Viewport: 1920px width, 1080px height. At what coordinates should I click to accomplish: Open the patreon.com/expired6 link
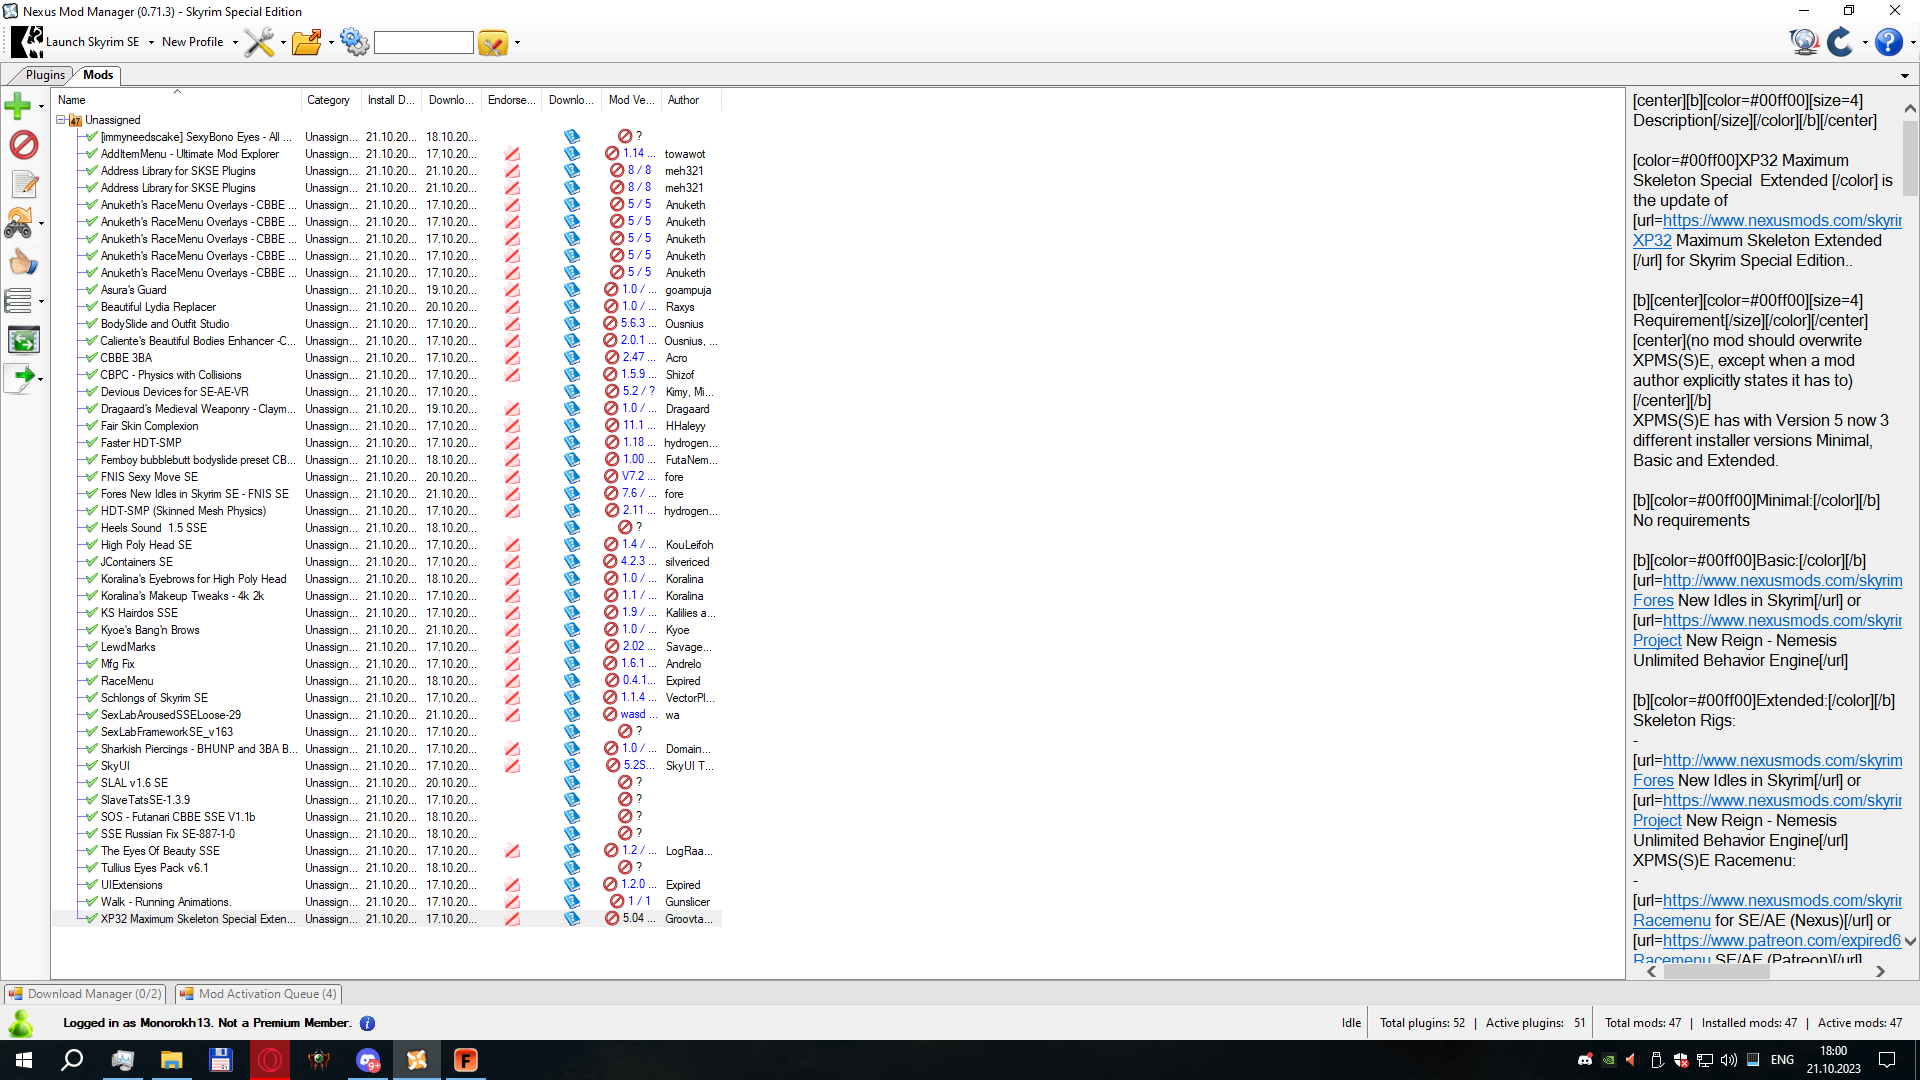(x=1781, y=940)
